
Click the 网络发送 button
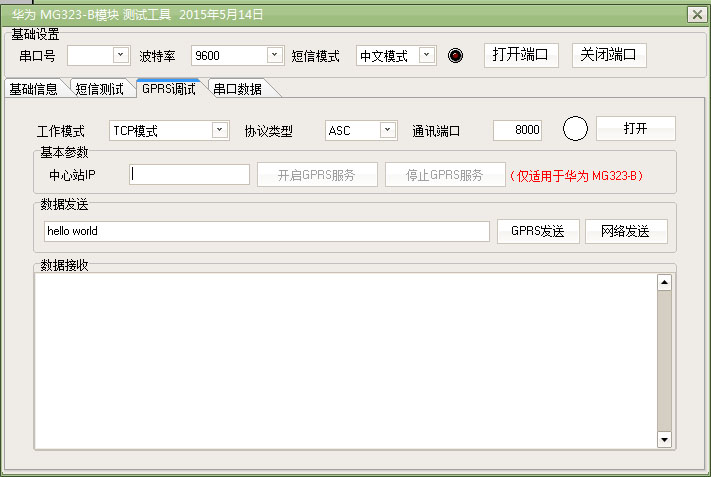pyautogui.click(x=626, y=231)
